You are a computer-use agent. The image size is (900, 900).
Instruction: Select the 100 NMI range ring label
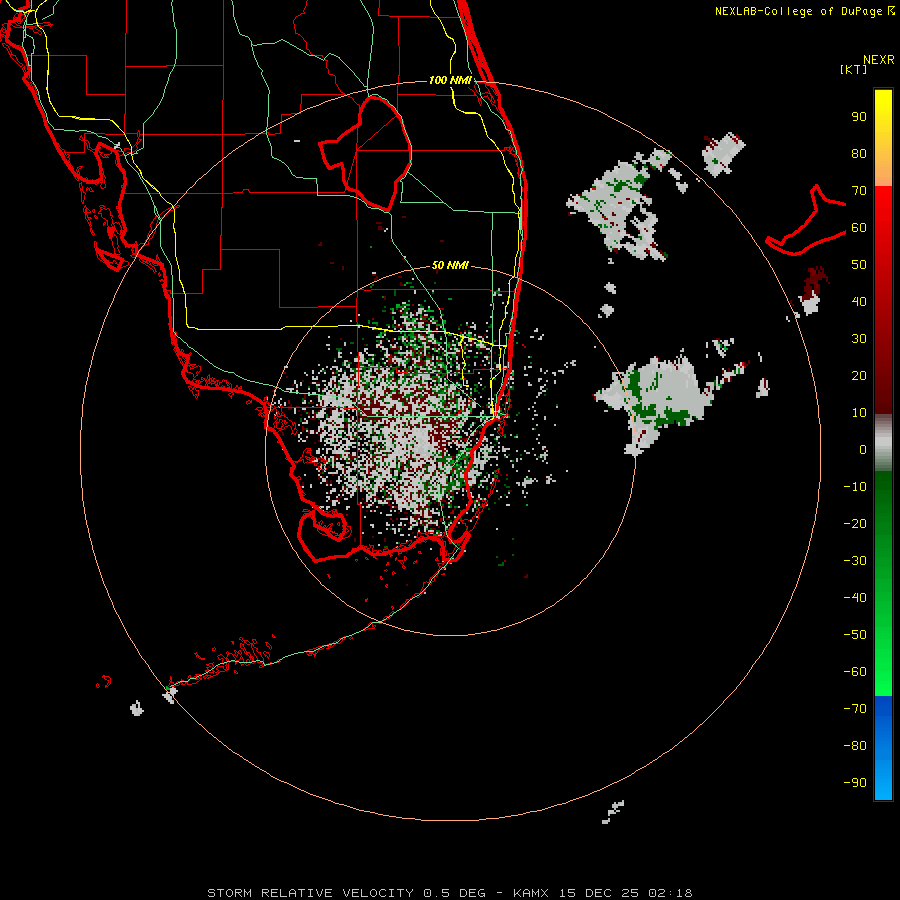click(x=450, y=80)
